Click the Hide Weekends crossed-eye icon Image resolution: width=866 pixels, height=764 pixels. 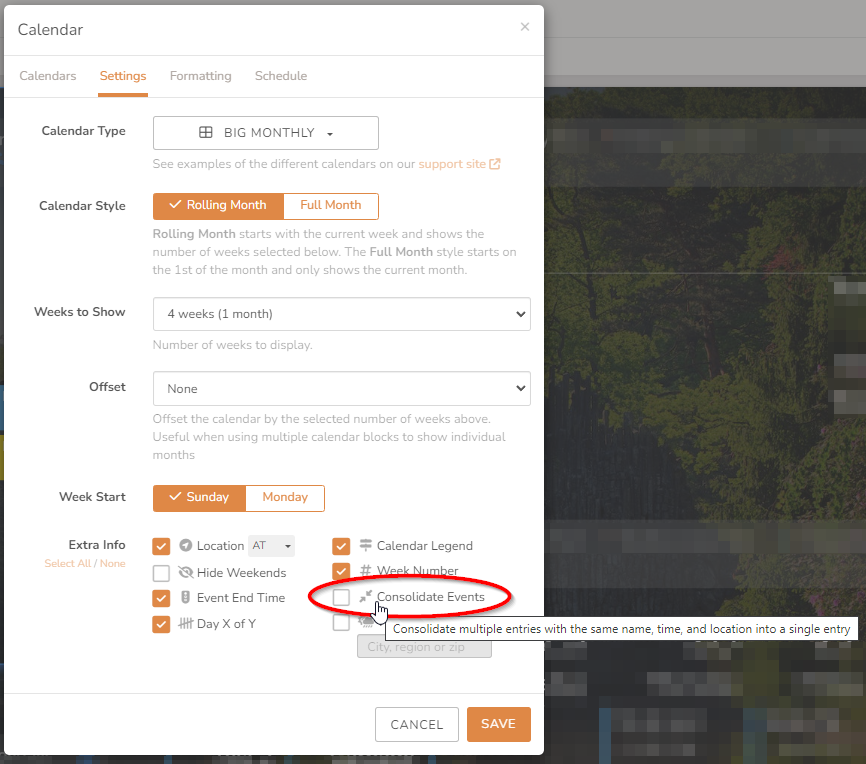click(186, 572)
